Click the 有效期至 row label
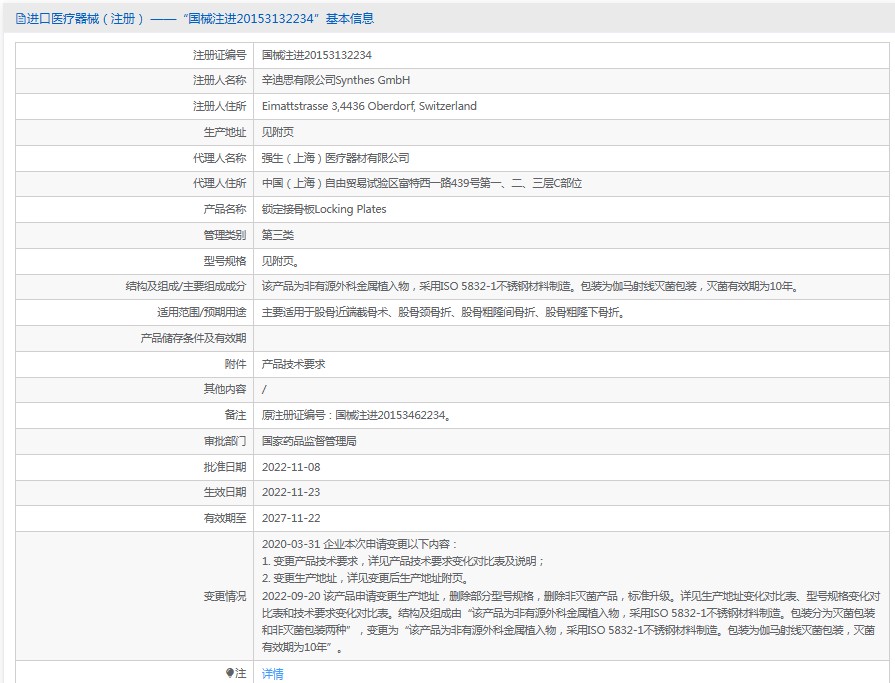895x683 pixels. 225,518
